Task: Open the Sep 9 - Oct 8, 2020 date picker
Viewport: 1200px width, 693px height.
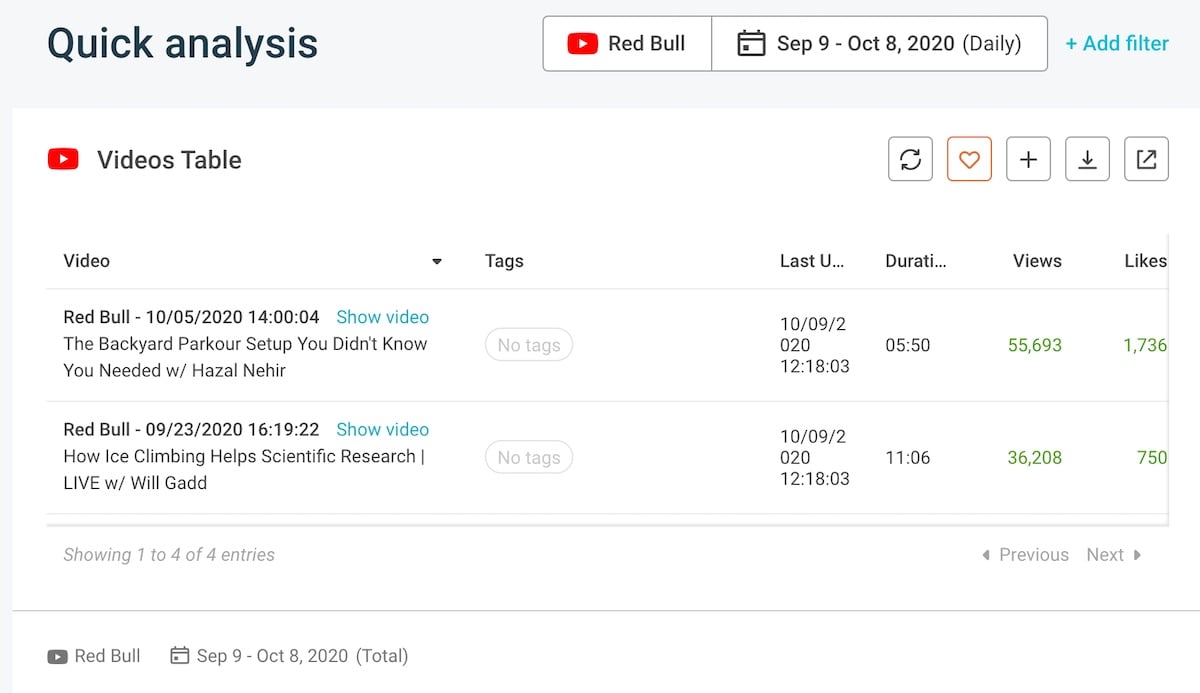Action: click(x=880, y=44)
